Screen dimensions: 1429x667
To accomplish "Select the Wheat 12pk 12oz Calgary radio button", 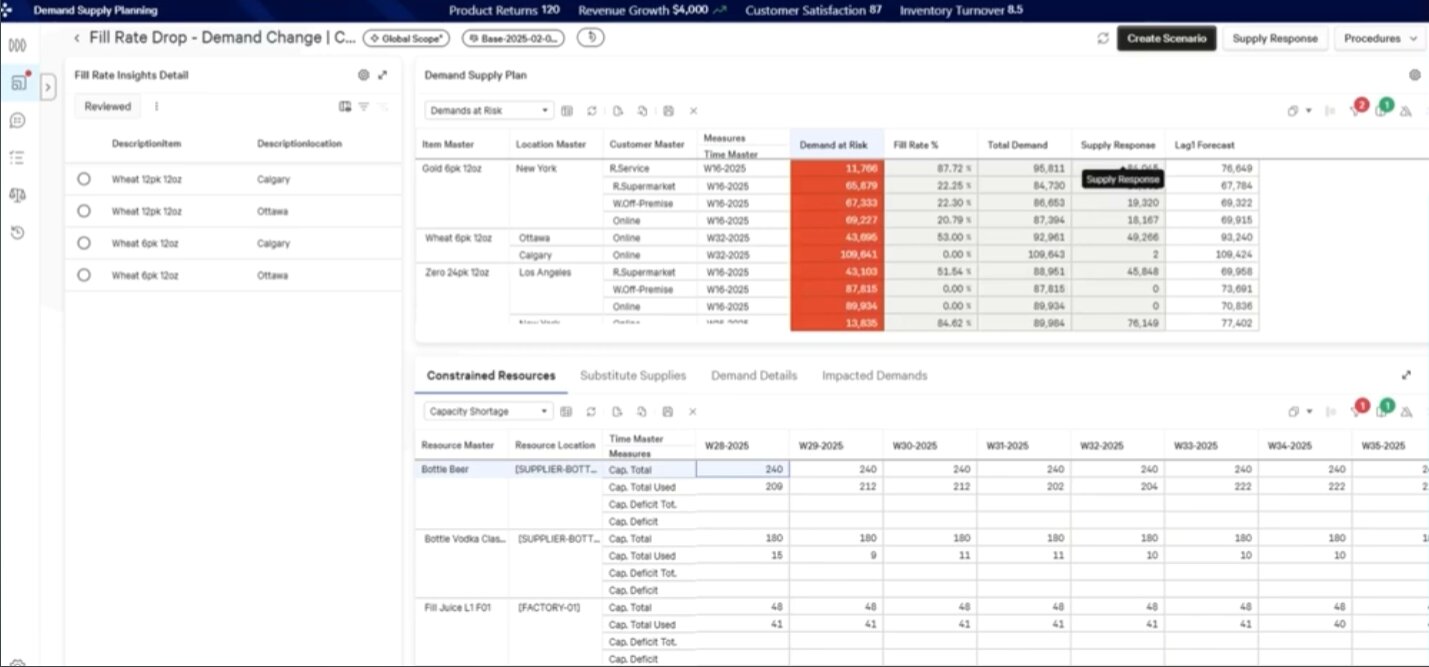I will [84, 179].
